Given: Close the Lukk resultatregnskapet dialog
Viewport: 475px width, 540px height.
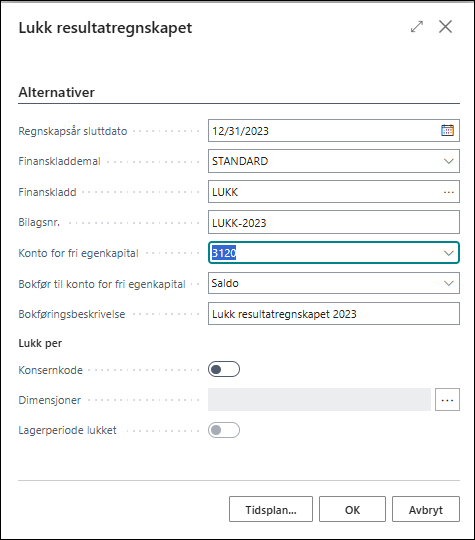Looking at the screenshot, I should point(445,27).
